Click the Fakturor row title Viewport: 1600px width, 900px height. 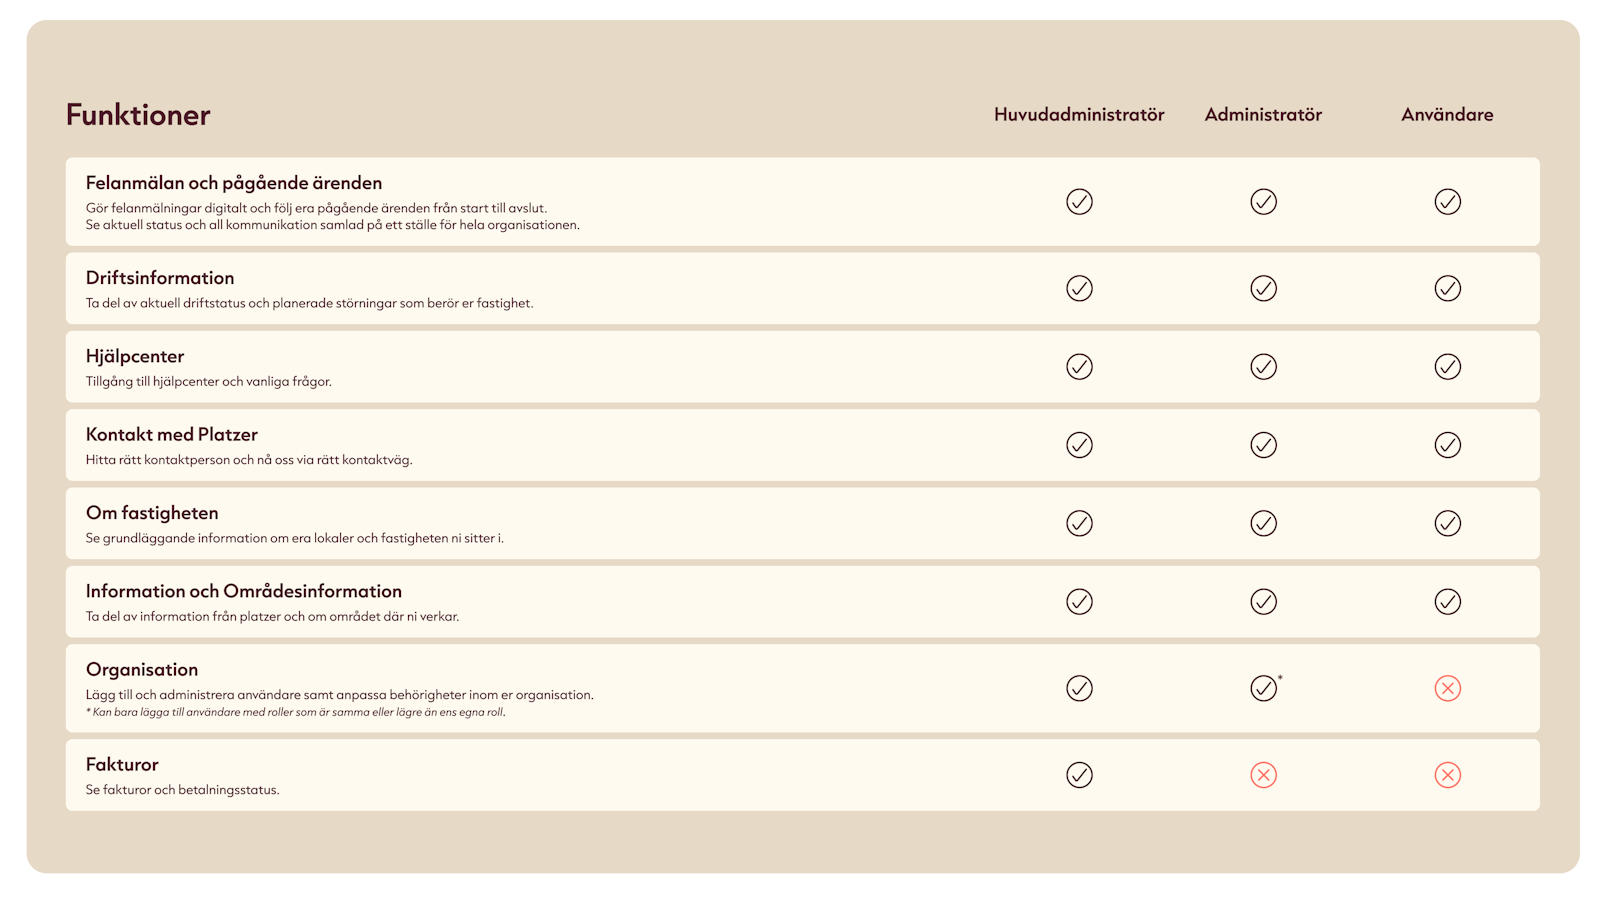pyautogui.click(x=122, y=765)
